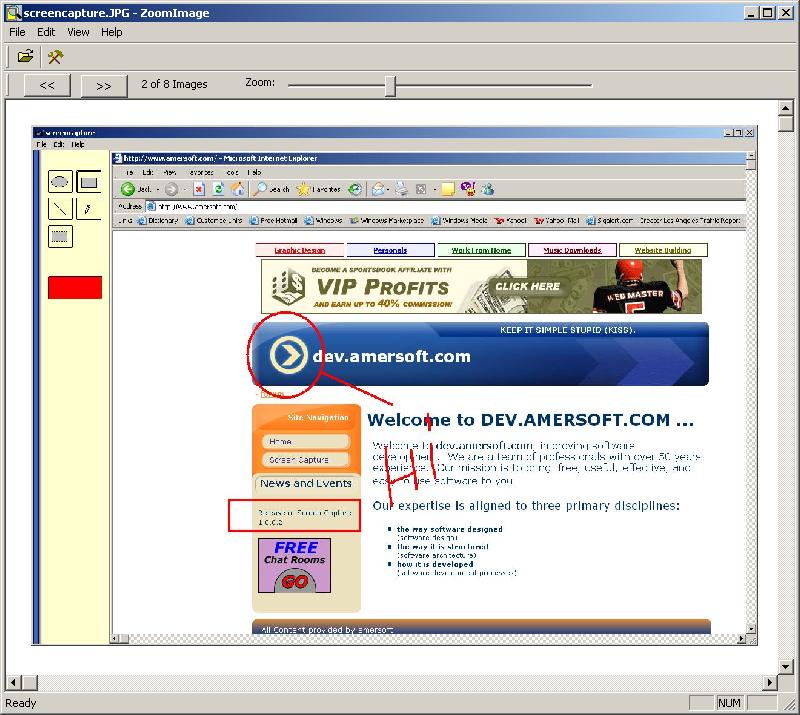
Task: Click the open folder toolbar icon
Action: tap(25, 56)
